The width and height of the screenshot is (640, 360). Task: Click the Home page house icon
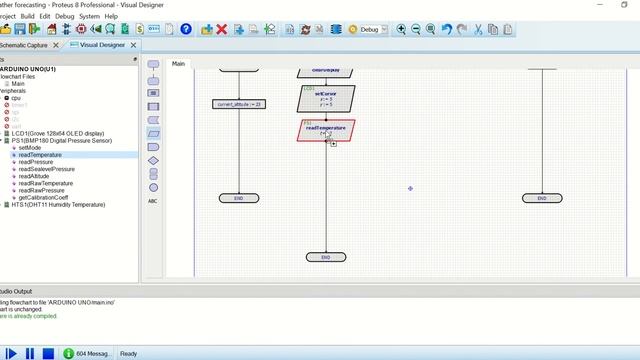coord(52,29)
